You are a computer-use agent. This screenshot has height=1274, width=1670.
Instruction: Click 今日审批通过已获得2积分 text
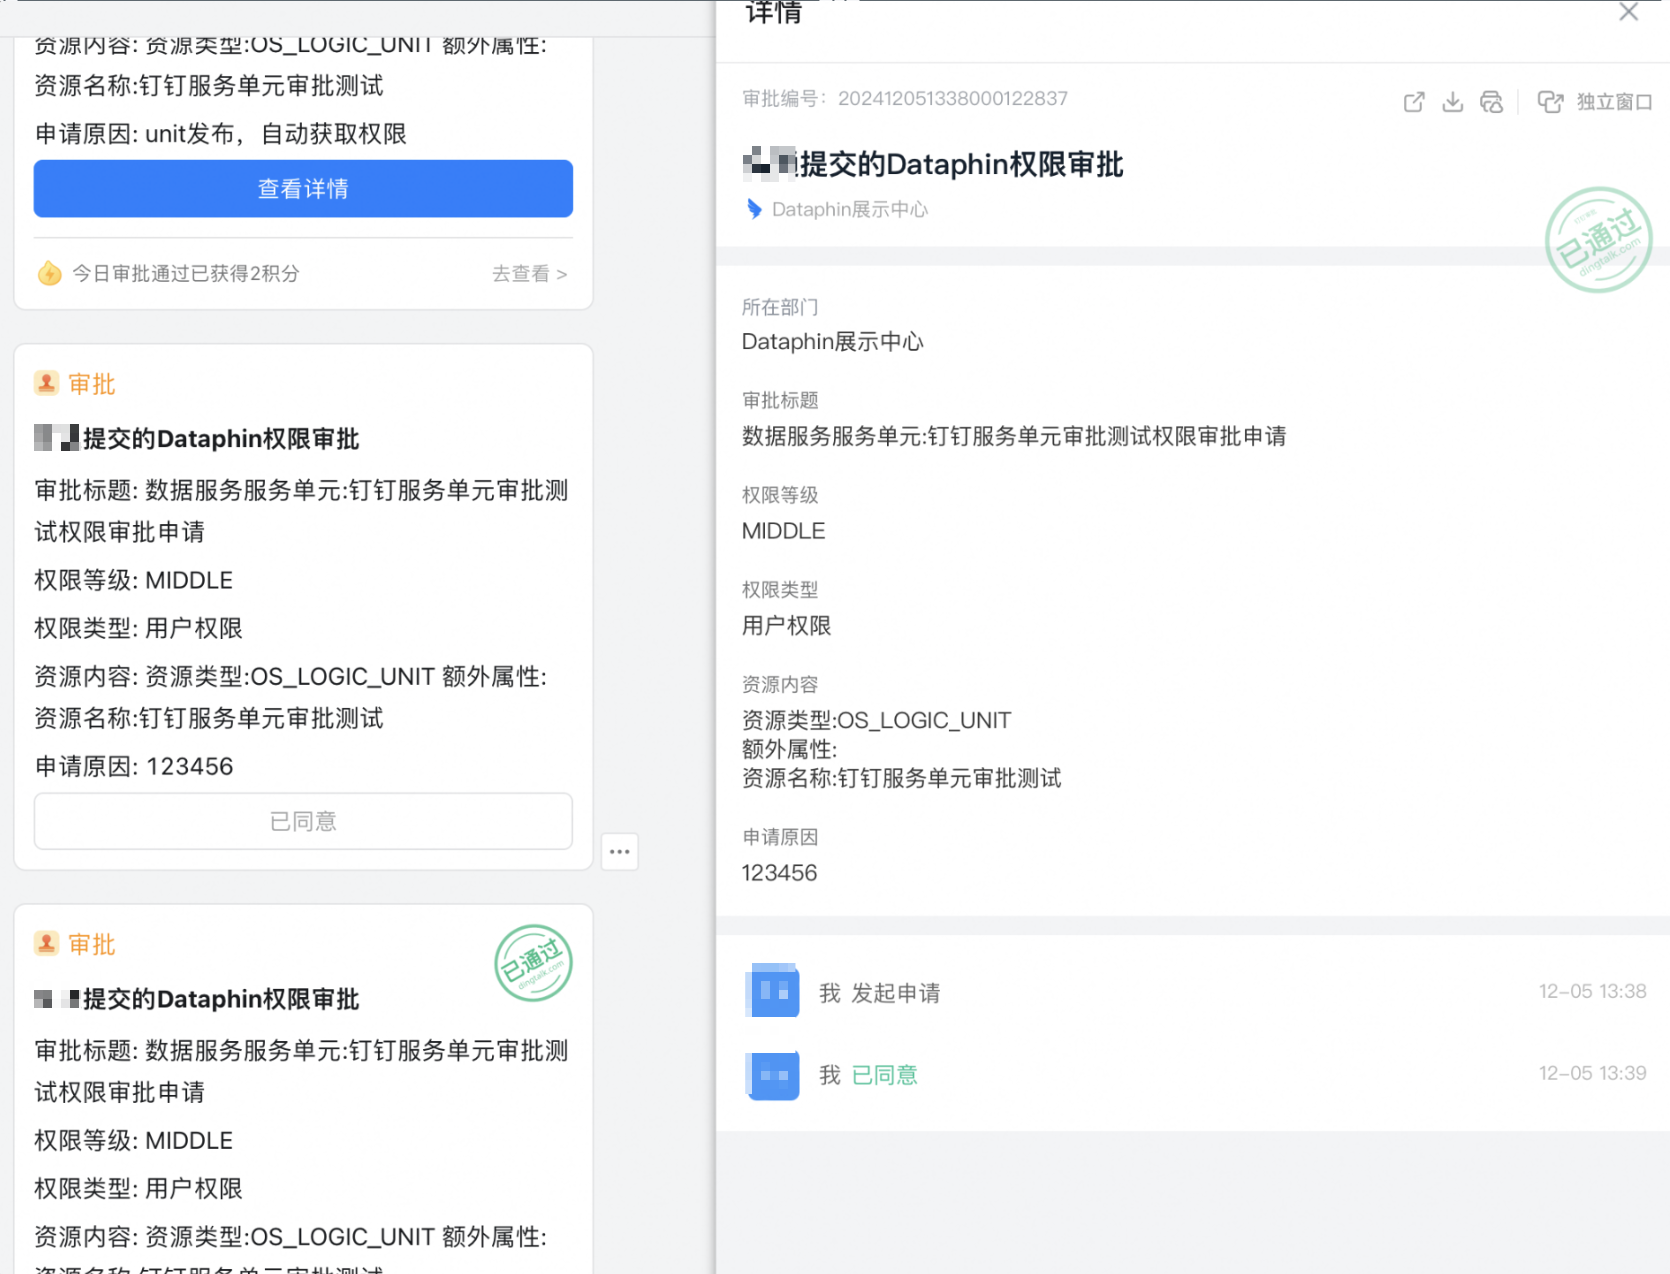(186, 274)
